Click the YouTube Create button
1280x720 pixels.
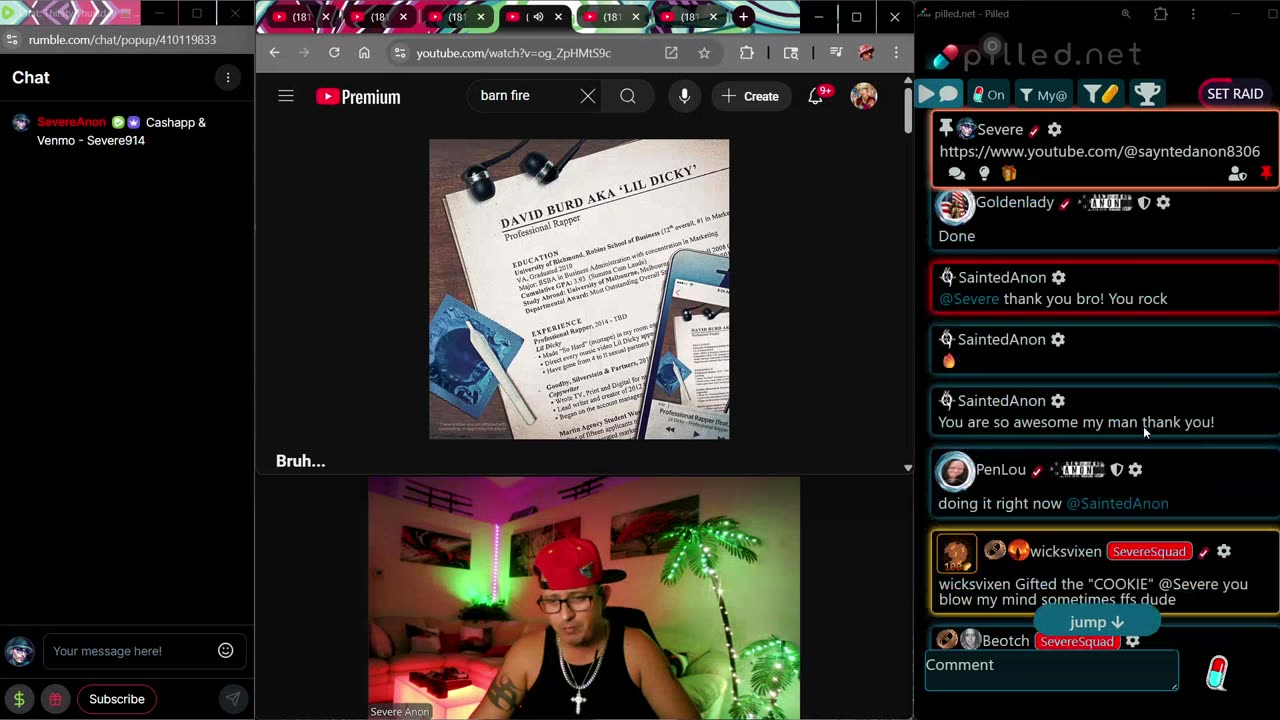click(750, 96)
